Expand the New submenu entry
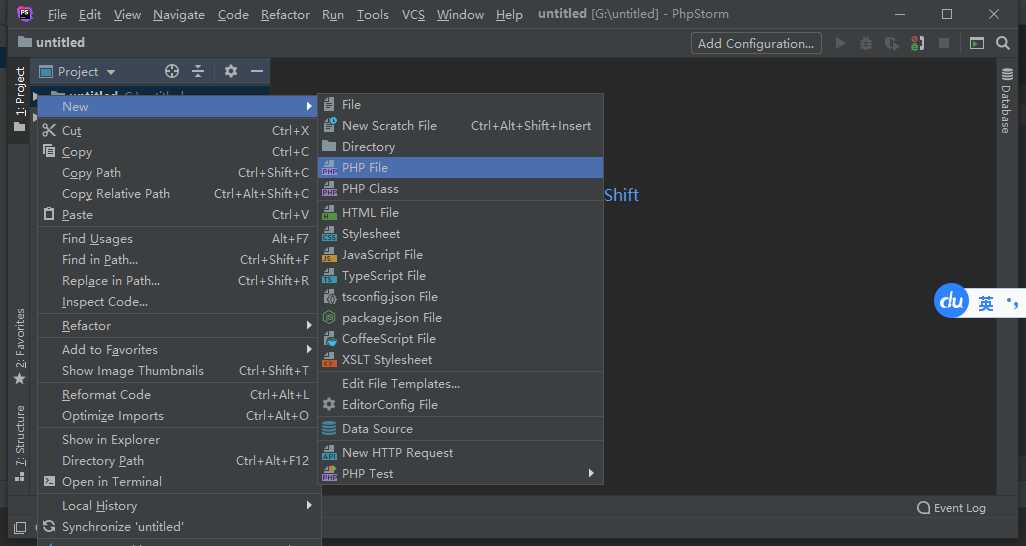1026x546 pixels. pos(177,107)
